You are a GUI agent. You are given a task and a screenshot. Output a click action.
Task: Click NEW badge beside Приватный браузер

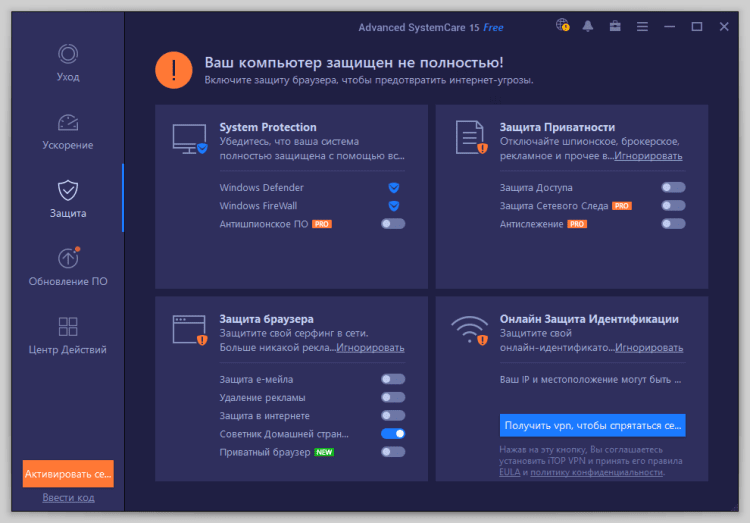tap(324, 452)
